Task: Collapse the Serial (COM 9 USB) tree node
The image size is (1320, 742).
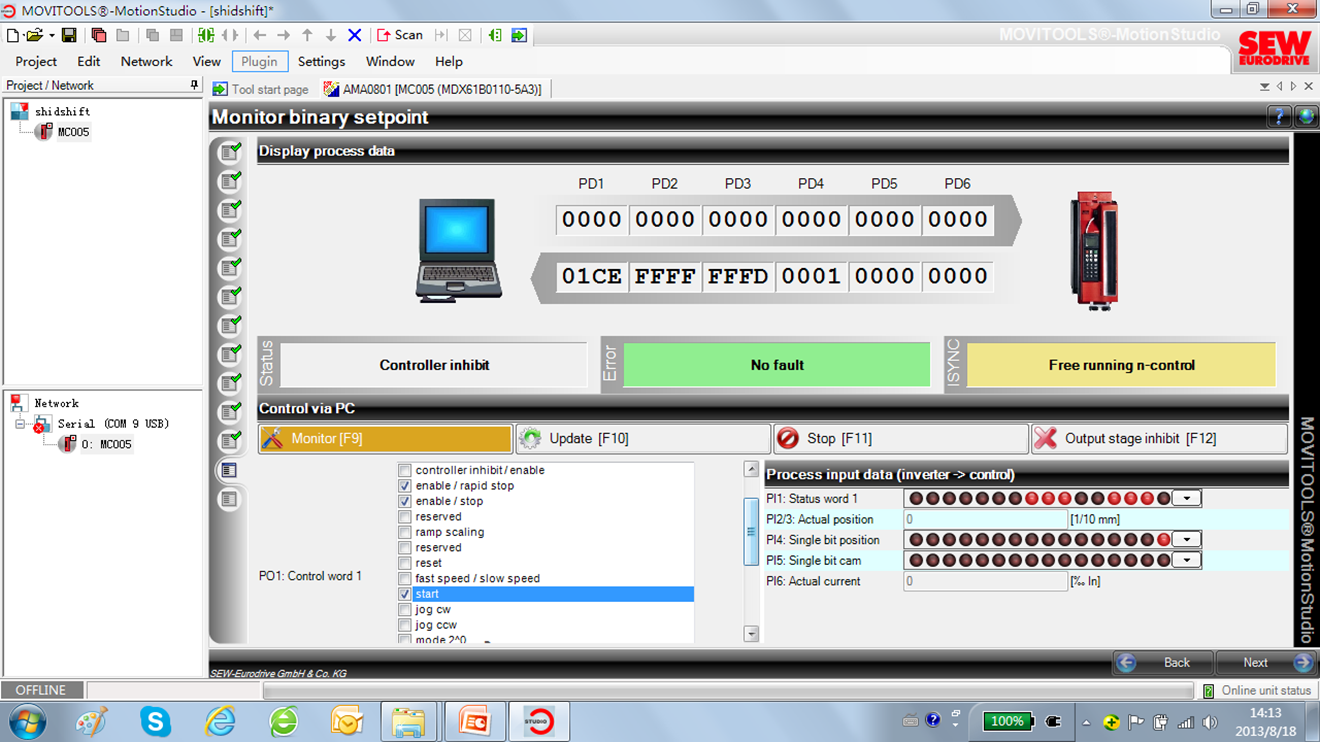Action: pos(20,424)
